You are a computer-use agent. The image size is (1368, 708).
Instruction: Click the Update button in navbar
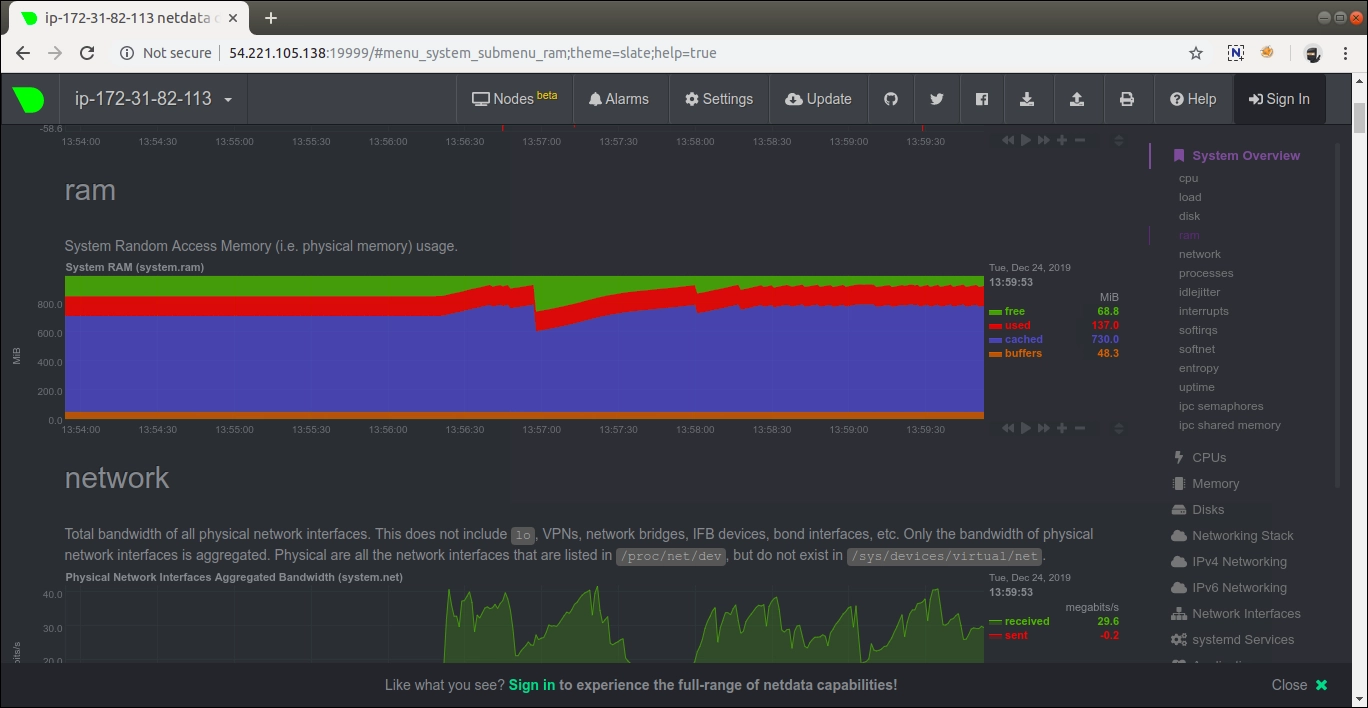[818, 99]
